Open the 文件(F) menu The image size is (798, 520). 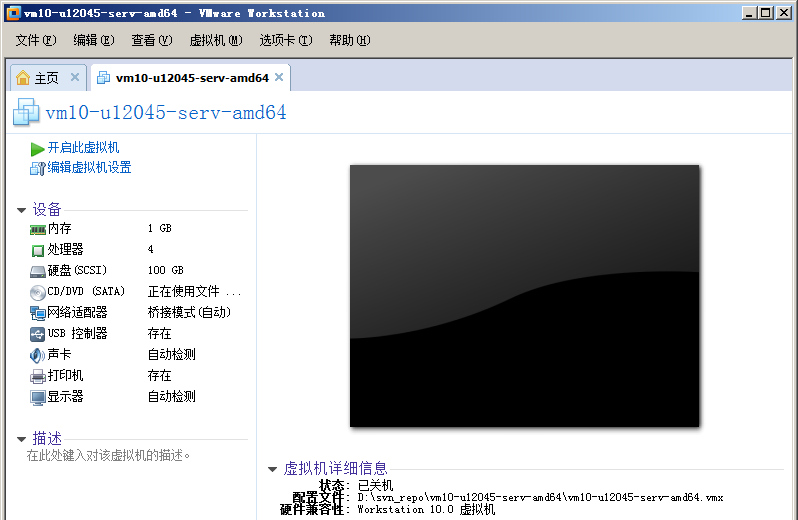(x=36, y=40)
